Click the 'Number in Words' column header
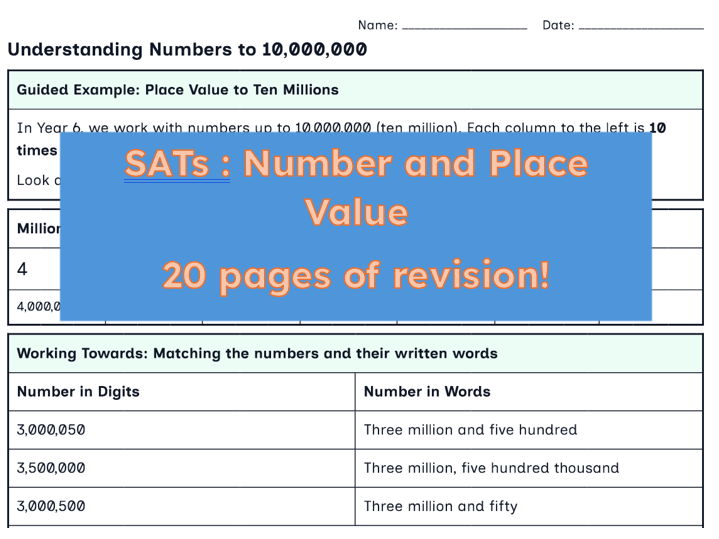This screenshot has width=719, height=539. click(427, 392)
